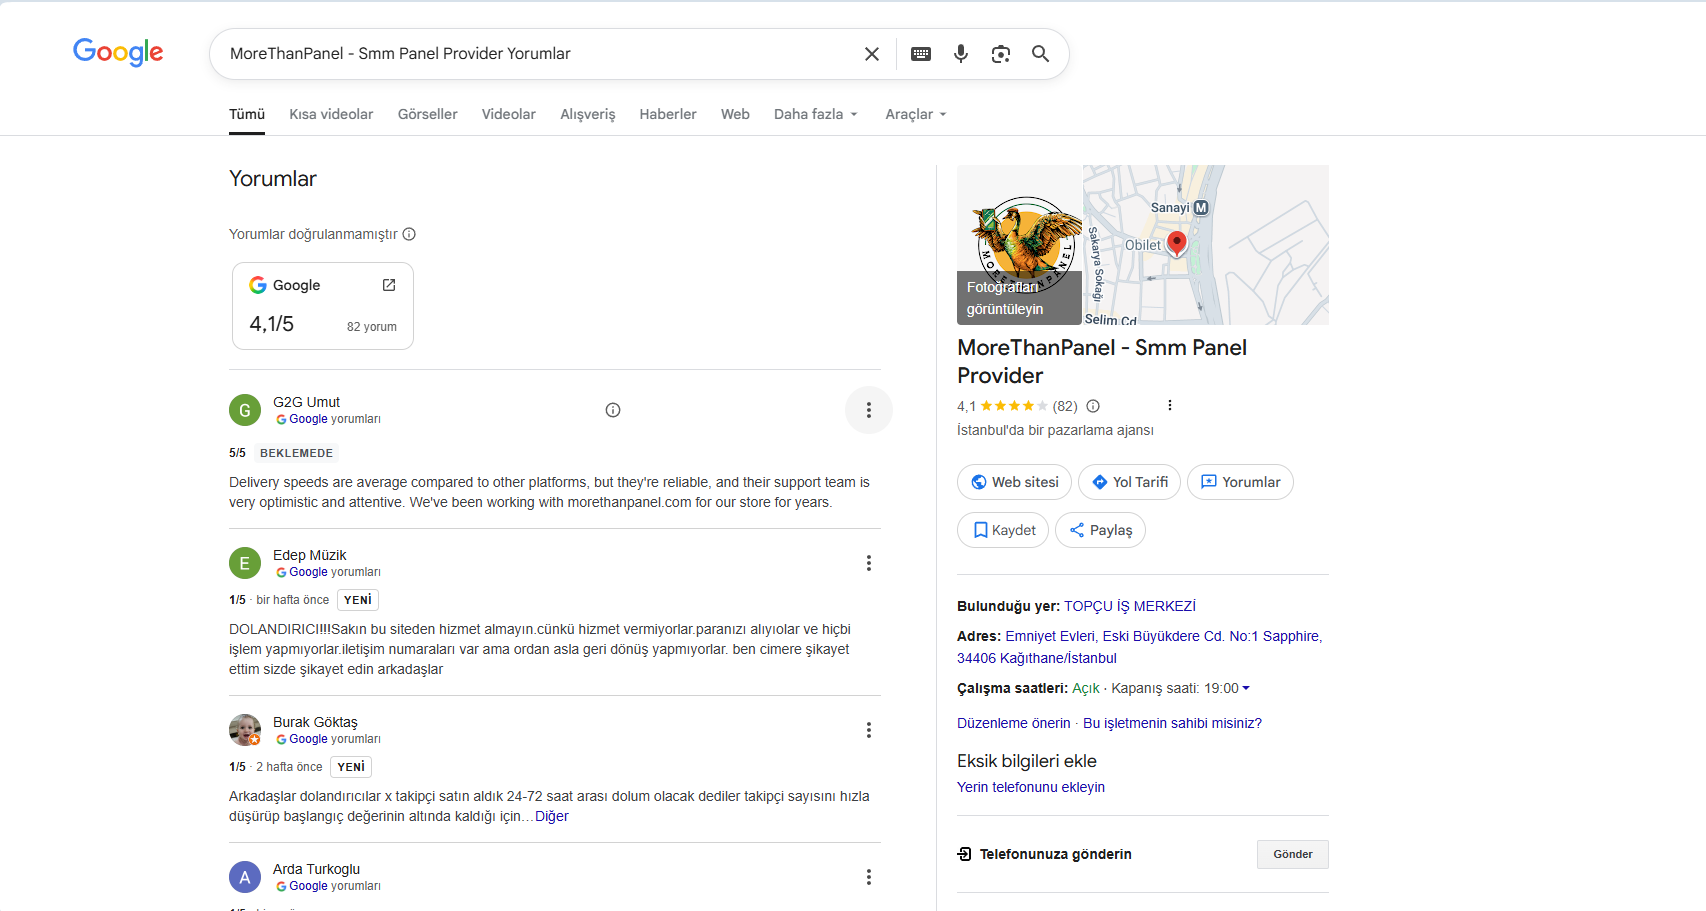The image size is (1706, 911).
Task: Open the Emniyet Evleri address link
Action: coord(1140,647)
